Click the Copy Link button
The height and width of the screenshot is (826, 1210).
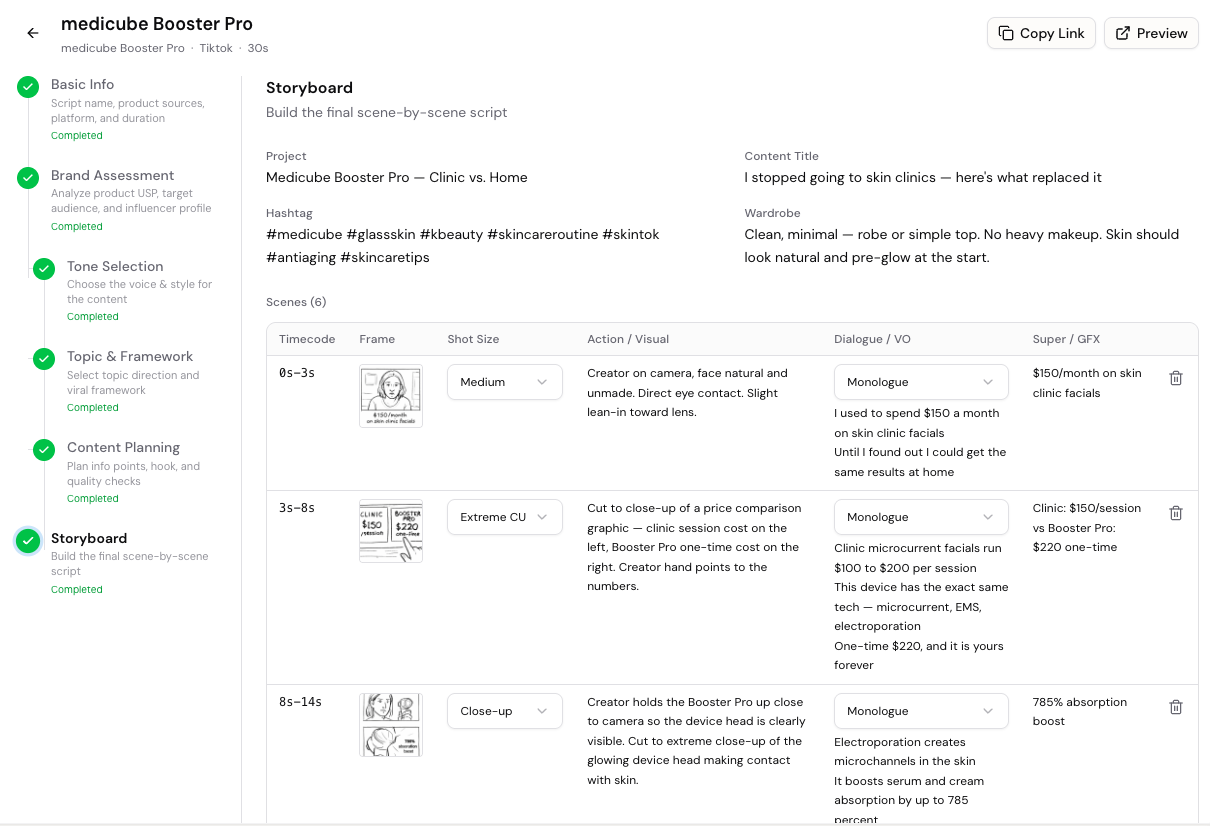[1041, 33]
